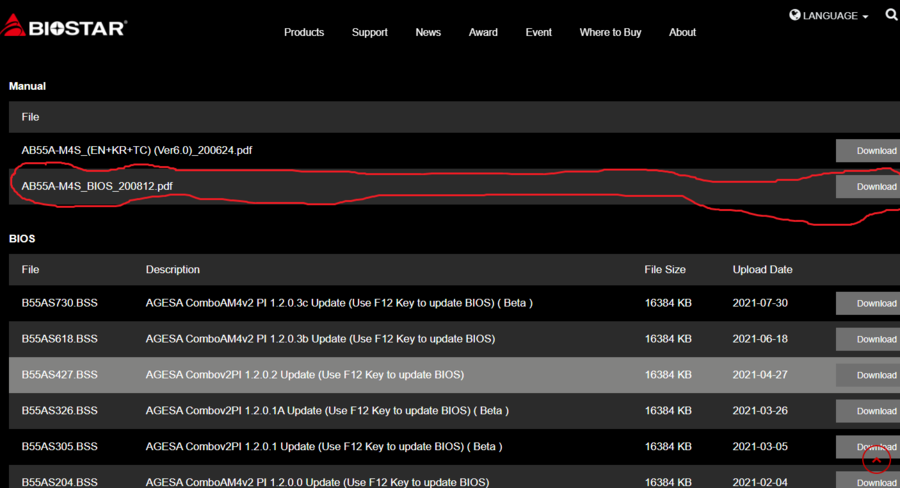900x488 pixels.
Task: Select B55AS326.BSS file name
Action: (60, 410)
